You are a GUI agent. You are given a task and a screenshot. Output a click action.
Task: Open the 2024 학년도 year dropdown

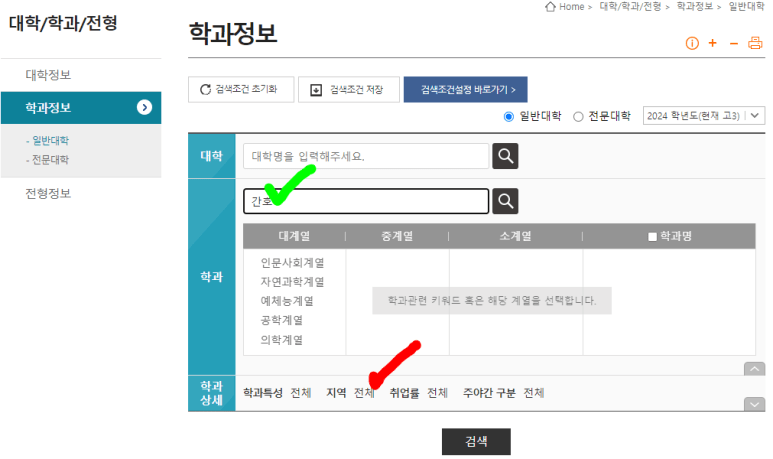(x=703, y=116)
